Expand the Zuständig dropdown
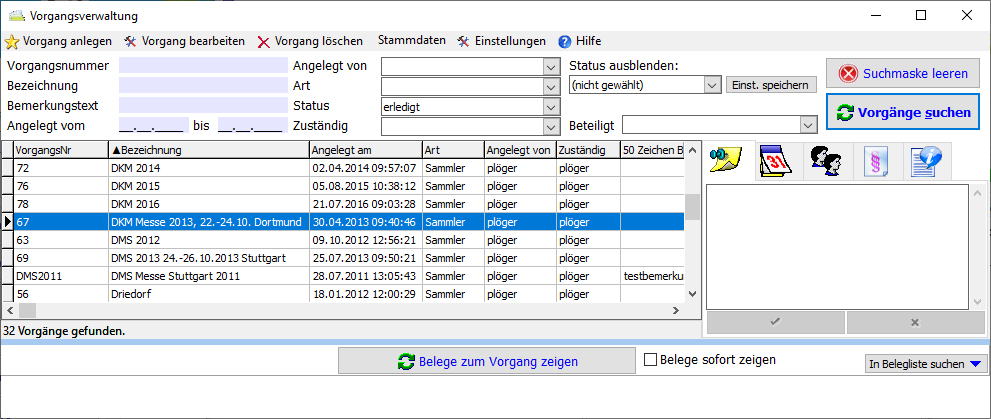This screenshot has height=419, width=991. pos(552,127)
